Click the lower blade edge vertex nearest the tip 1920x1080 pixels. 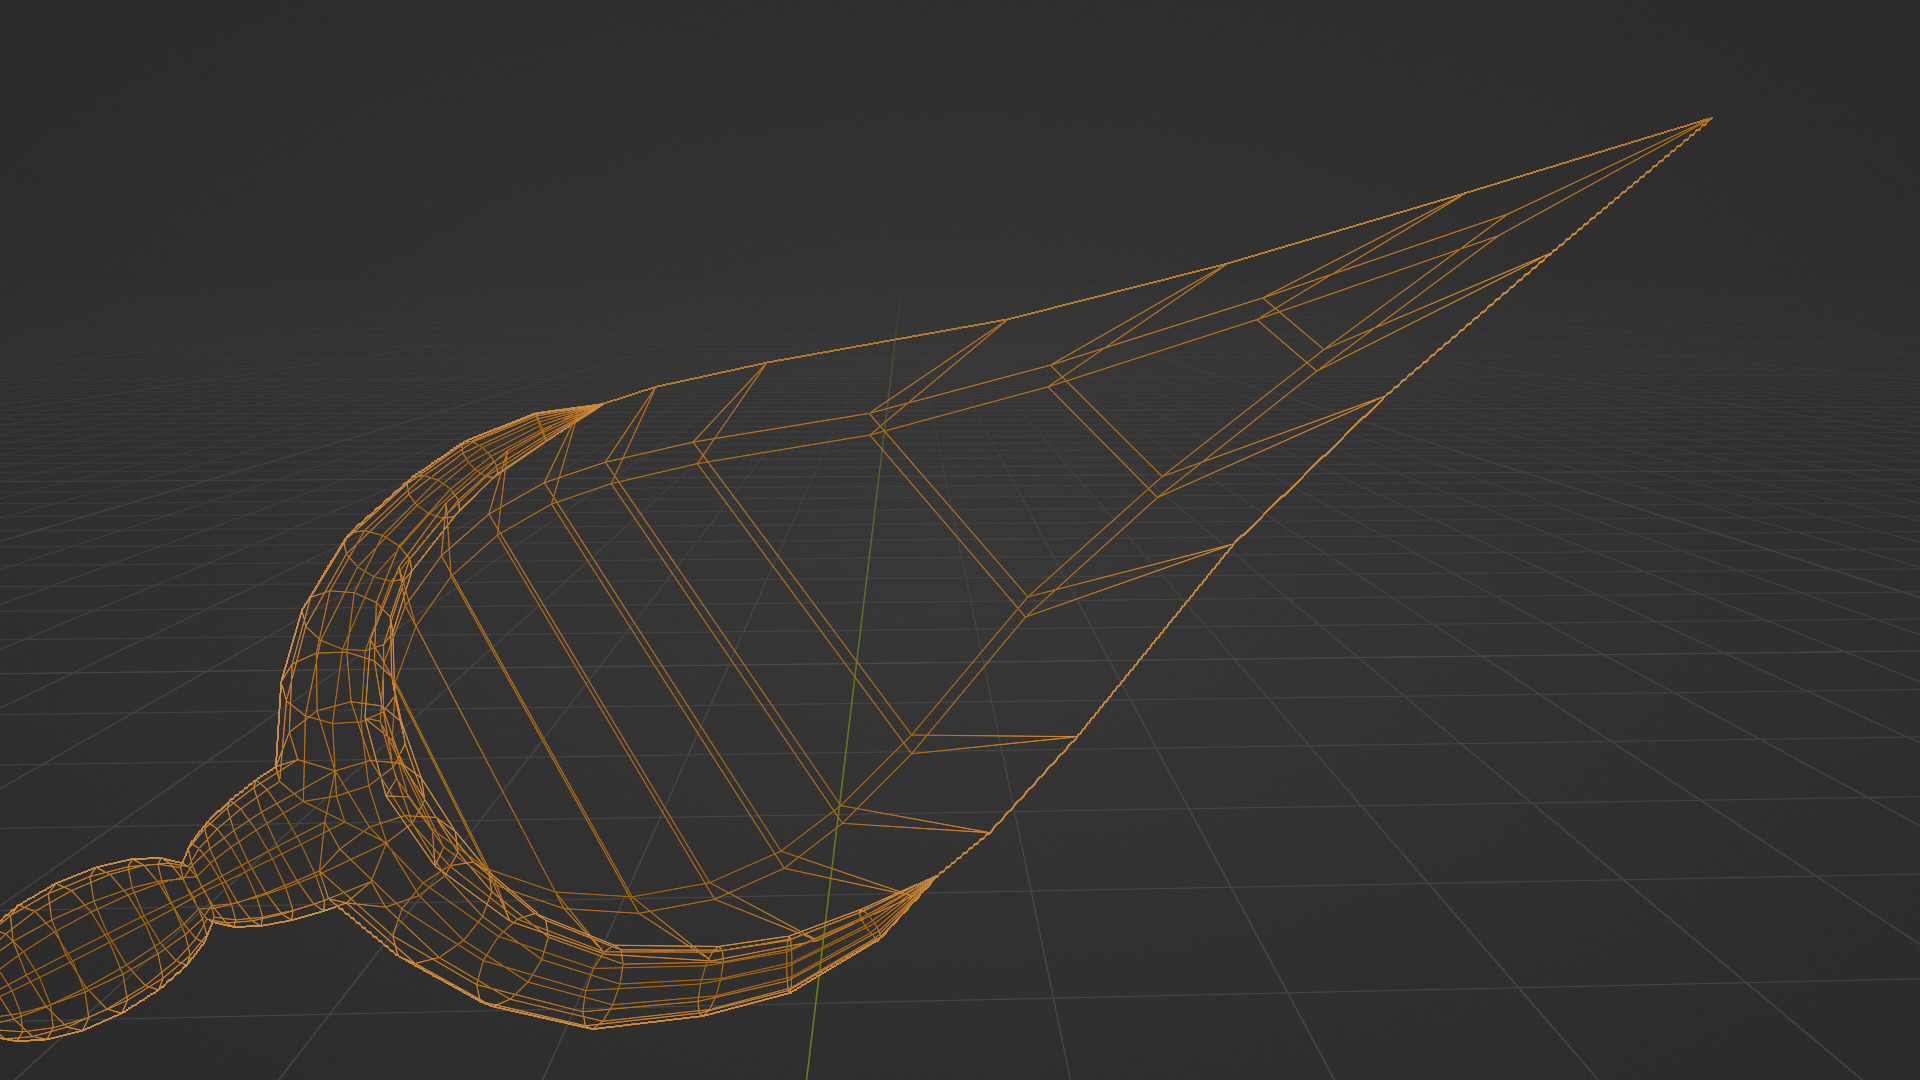1552,253
